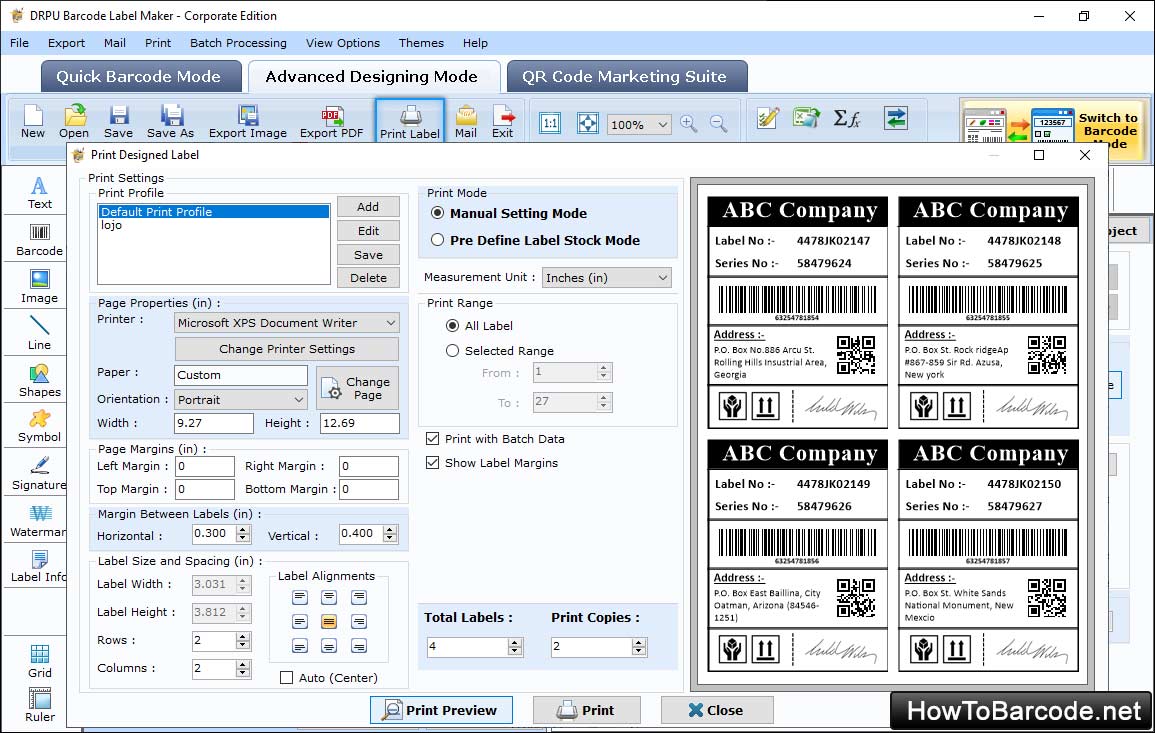Click the Change Printer Settings button
This screenshot has width=1155, height=733.
point(287,349)
